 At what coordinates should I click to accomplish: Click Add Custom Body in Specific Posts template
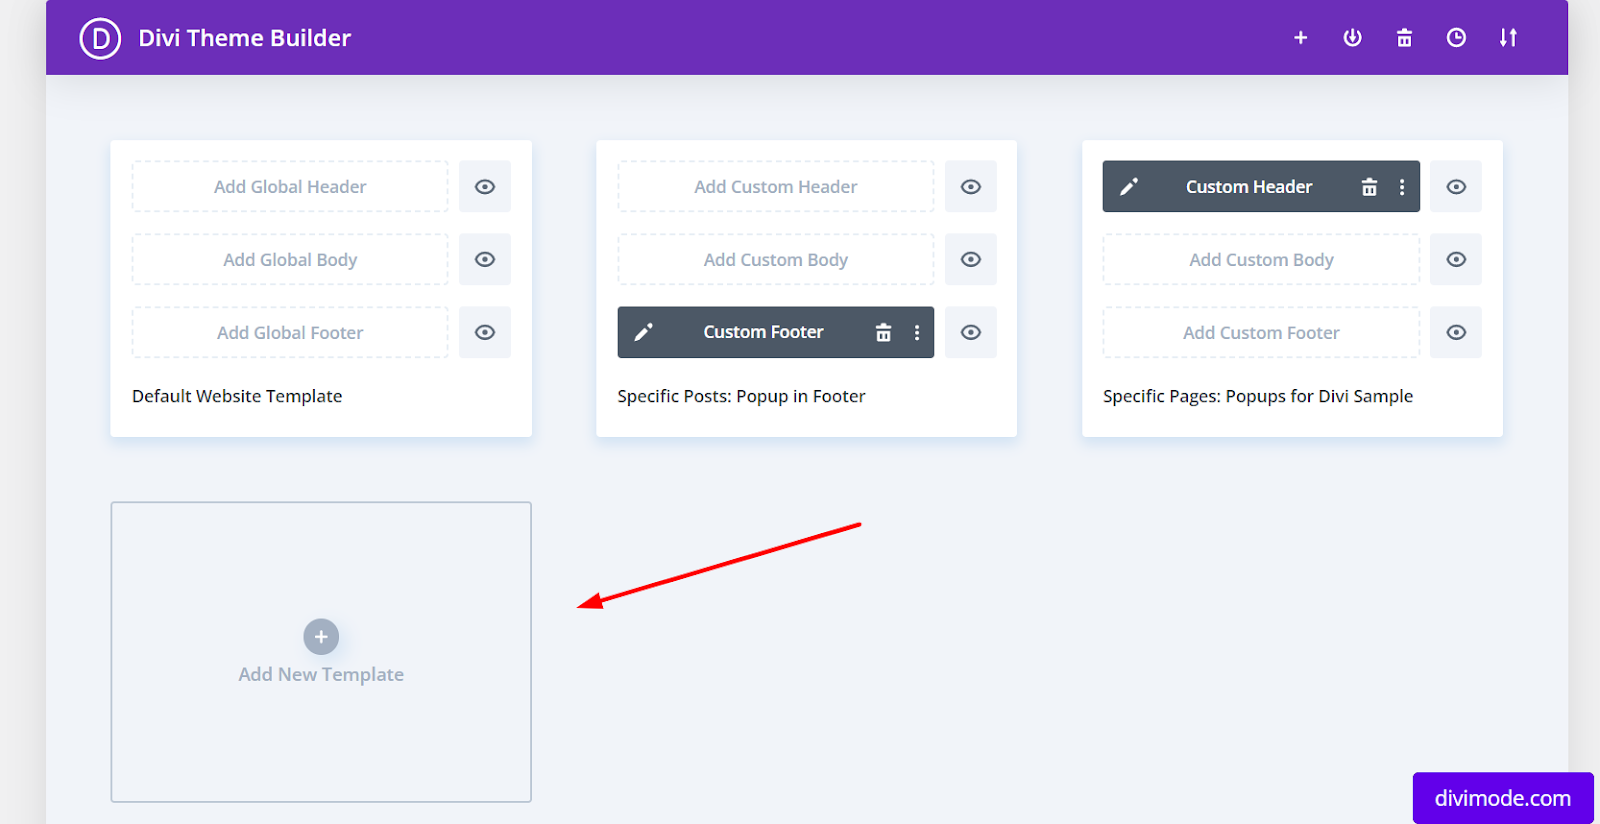776,259
